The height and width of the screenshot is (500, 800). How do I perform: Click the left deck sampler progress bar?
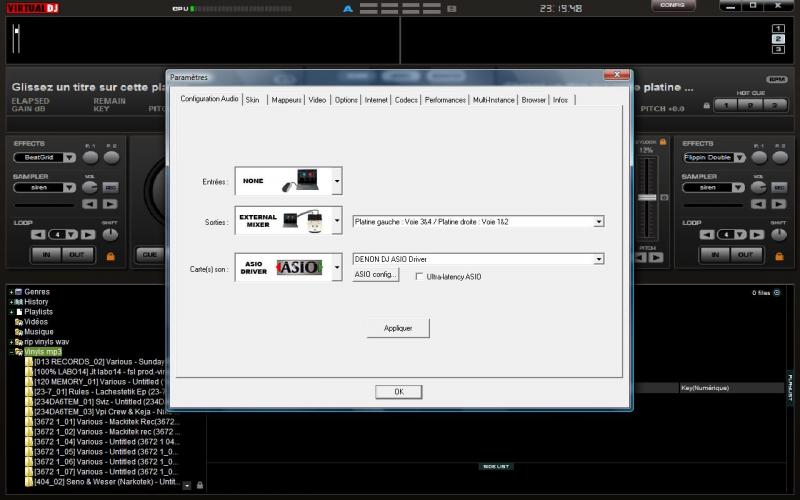44,206
